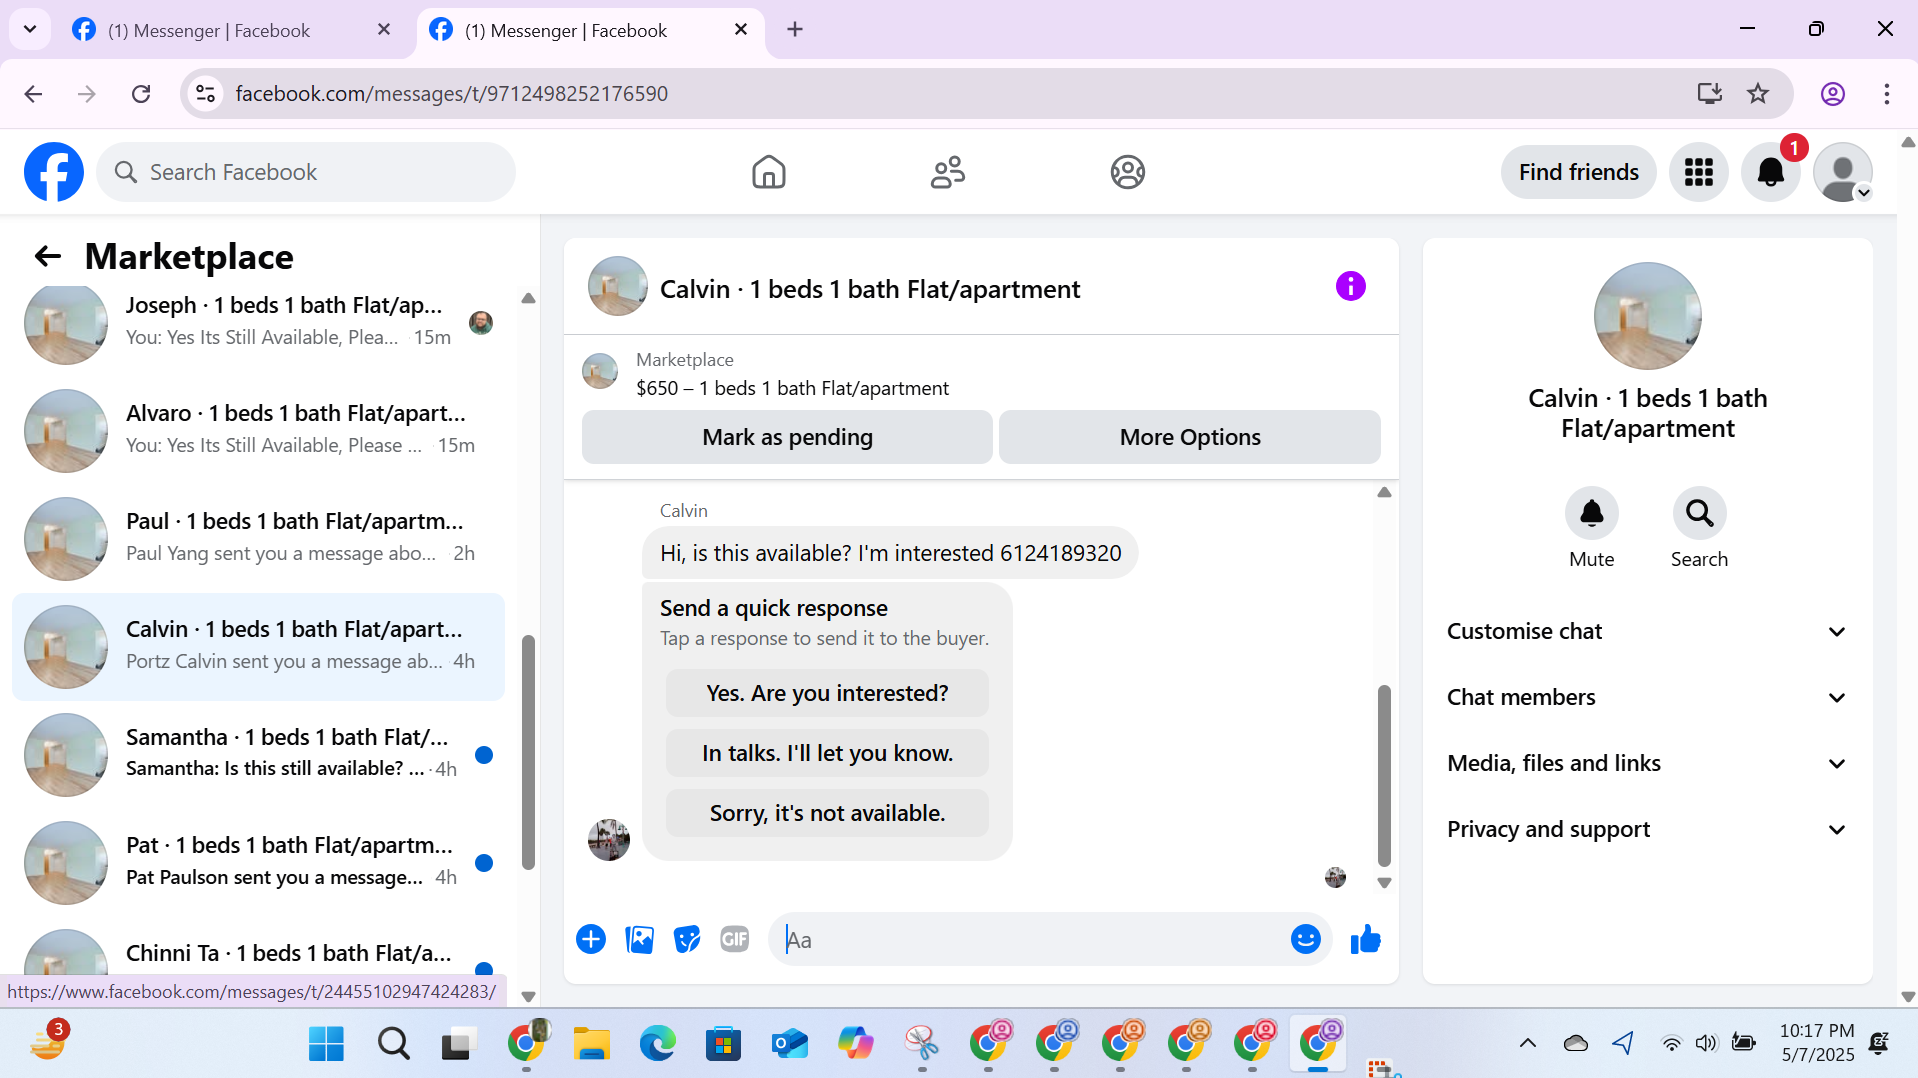
Task: Bookmark this page with the star icon
Action: (1757, 94)
